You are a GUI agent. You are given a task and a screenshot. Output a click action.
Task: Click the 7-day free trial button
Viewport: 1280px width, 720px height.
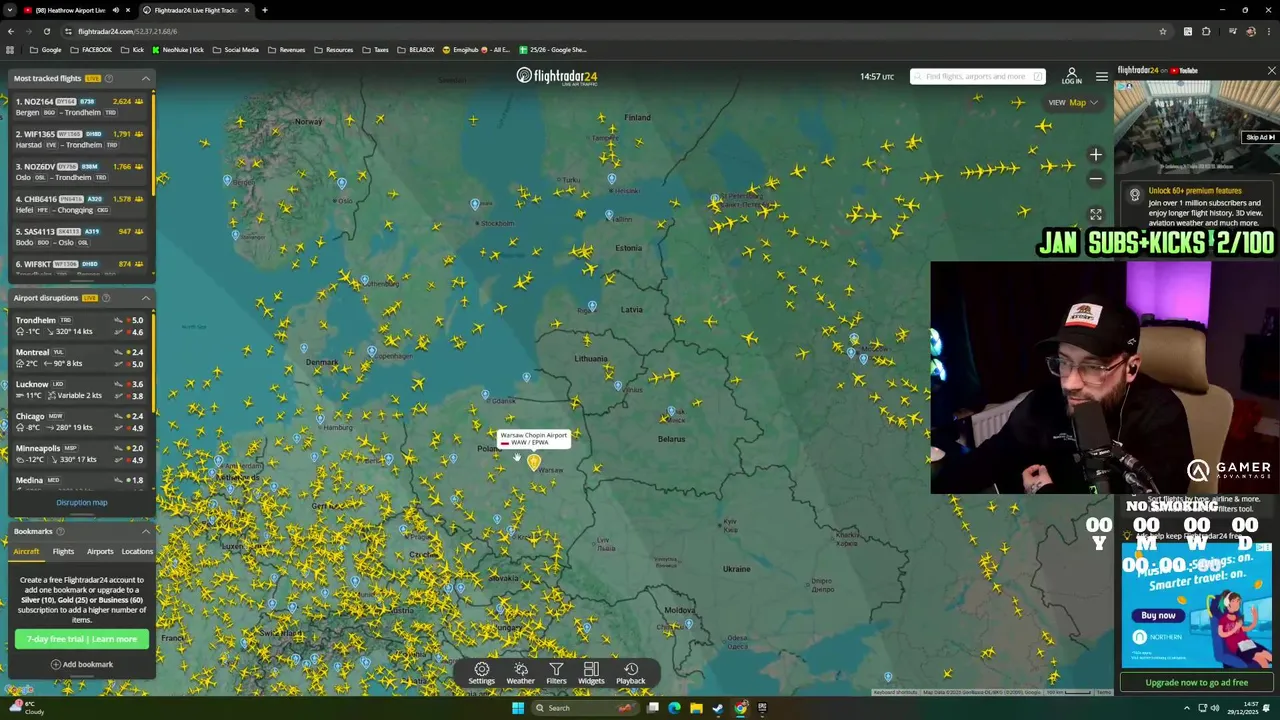82,639
